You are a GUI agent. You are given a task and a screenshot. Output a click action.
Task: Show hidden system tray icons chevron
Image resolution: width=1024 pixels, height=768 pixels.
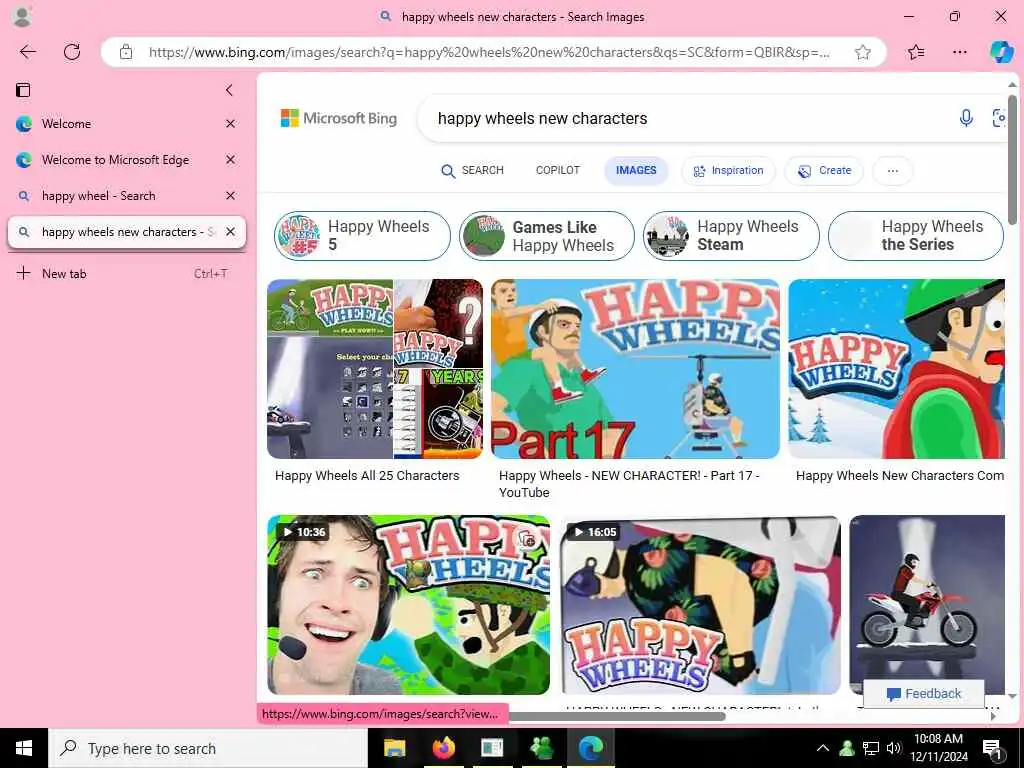823,748
